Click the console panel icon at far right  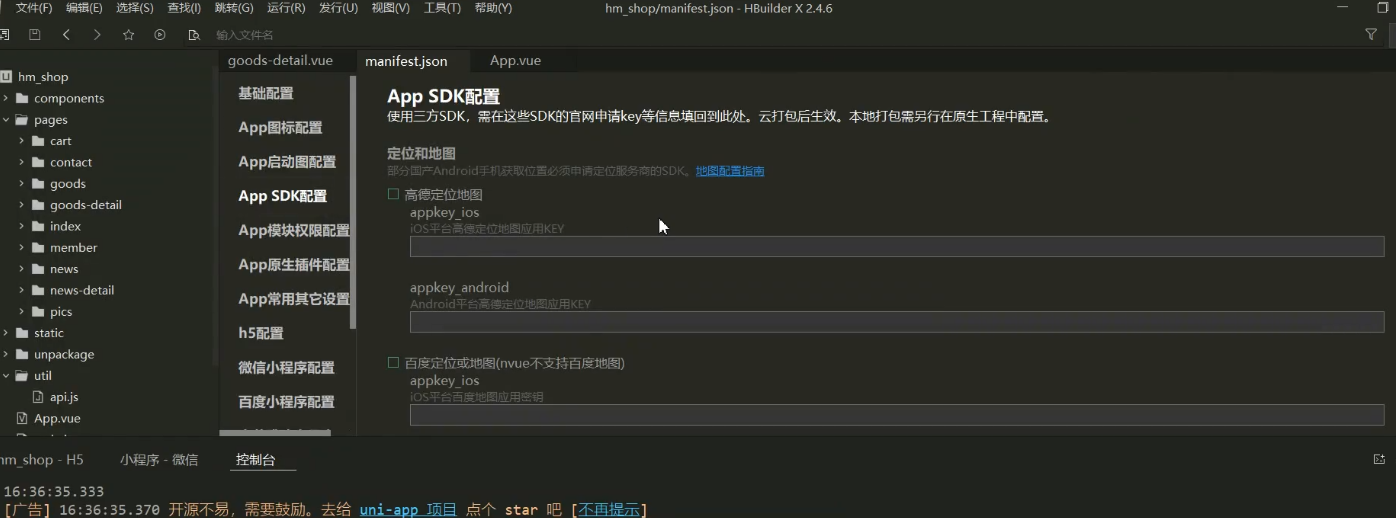[x=1379, y=459]
